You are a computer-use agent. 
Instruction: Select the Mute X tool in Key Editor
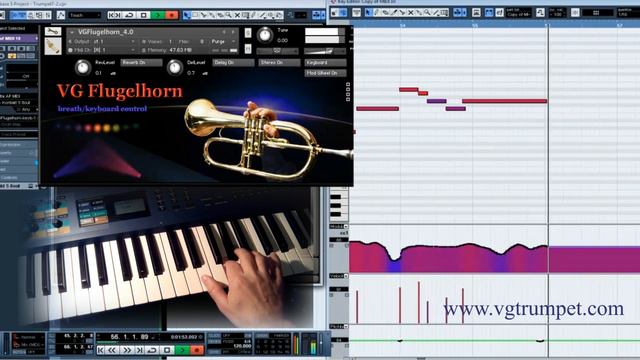(x=411, y=13)
